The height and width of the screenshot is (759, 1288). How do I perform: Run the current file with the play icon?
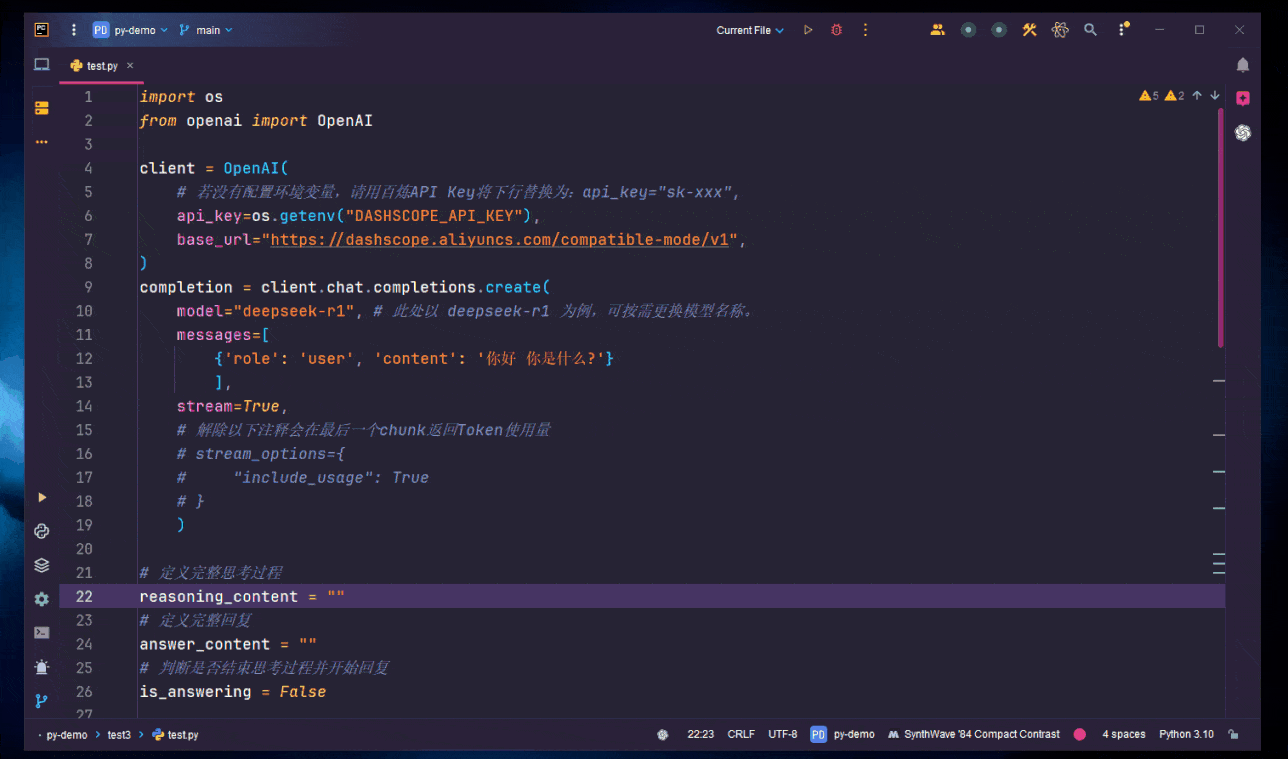tap(808, 30)
